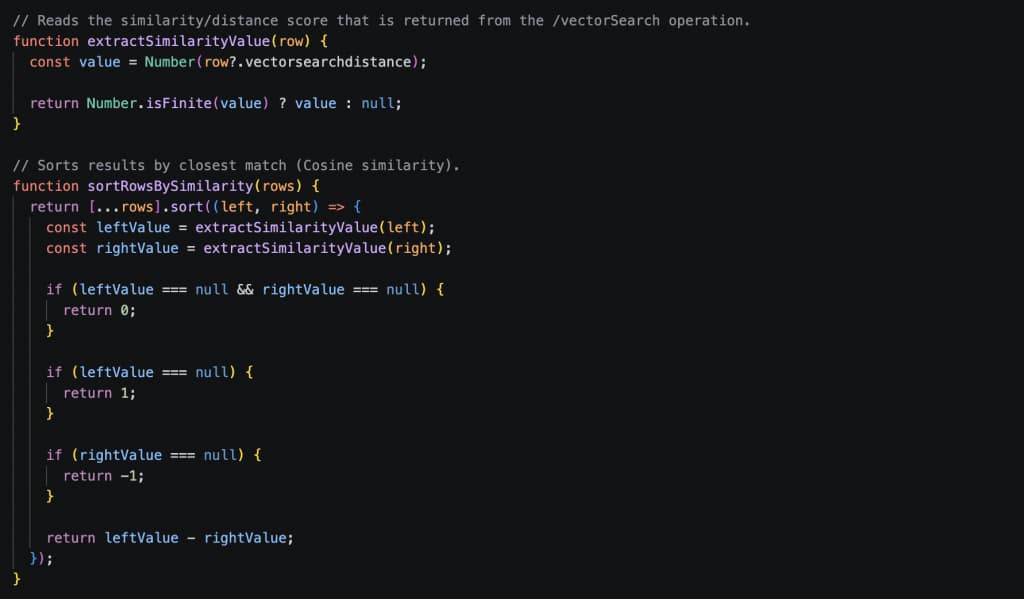Click the && operator in the if condition
This screenshot has height=599, width=1024.
245,289
